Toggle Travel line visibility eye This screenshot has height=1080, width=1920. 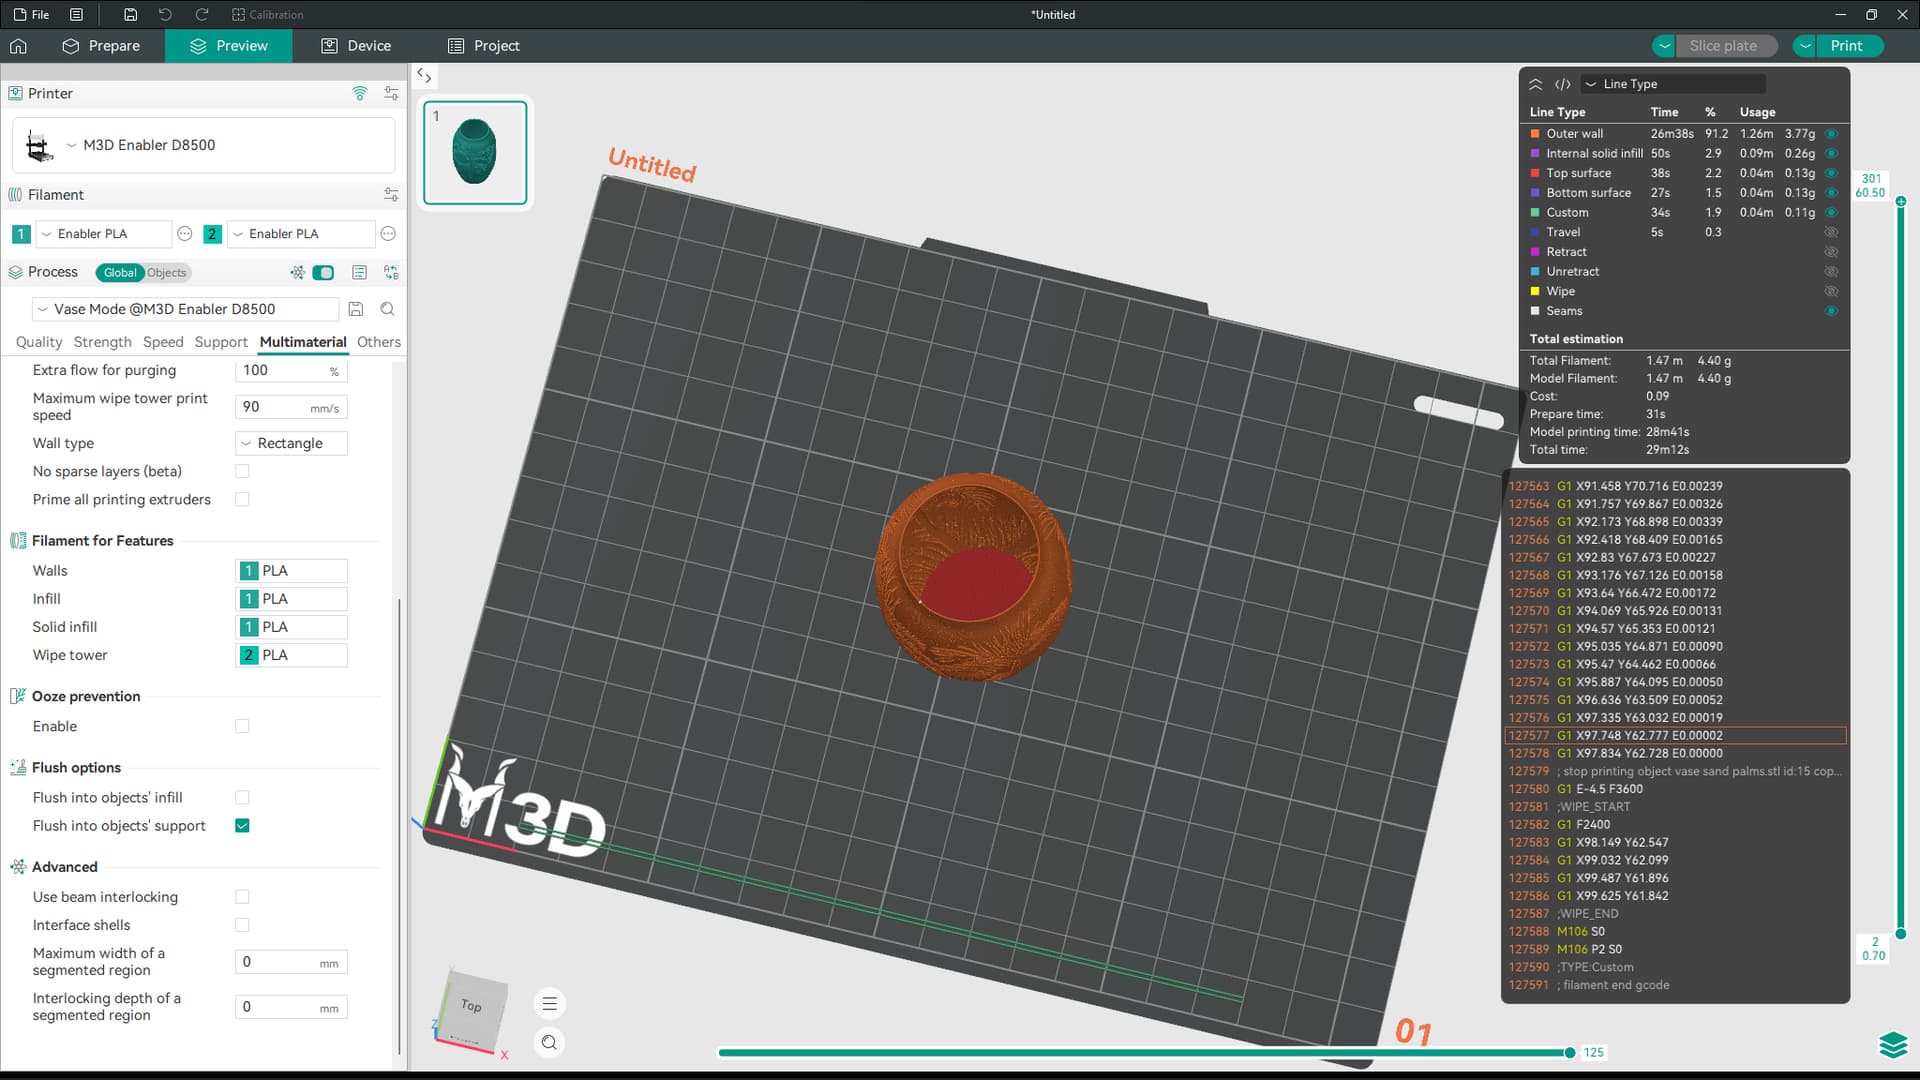point(1831,232)
